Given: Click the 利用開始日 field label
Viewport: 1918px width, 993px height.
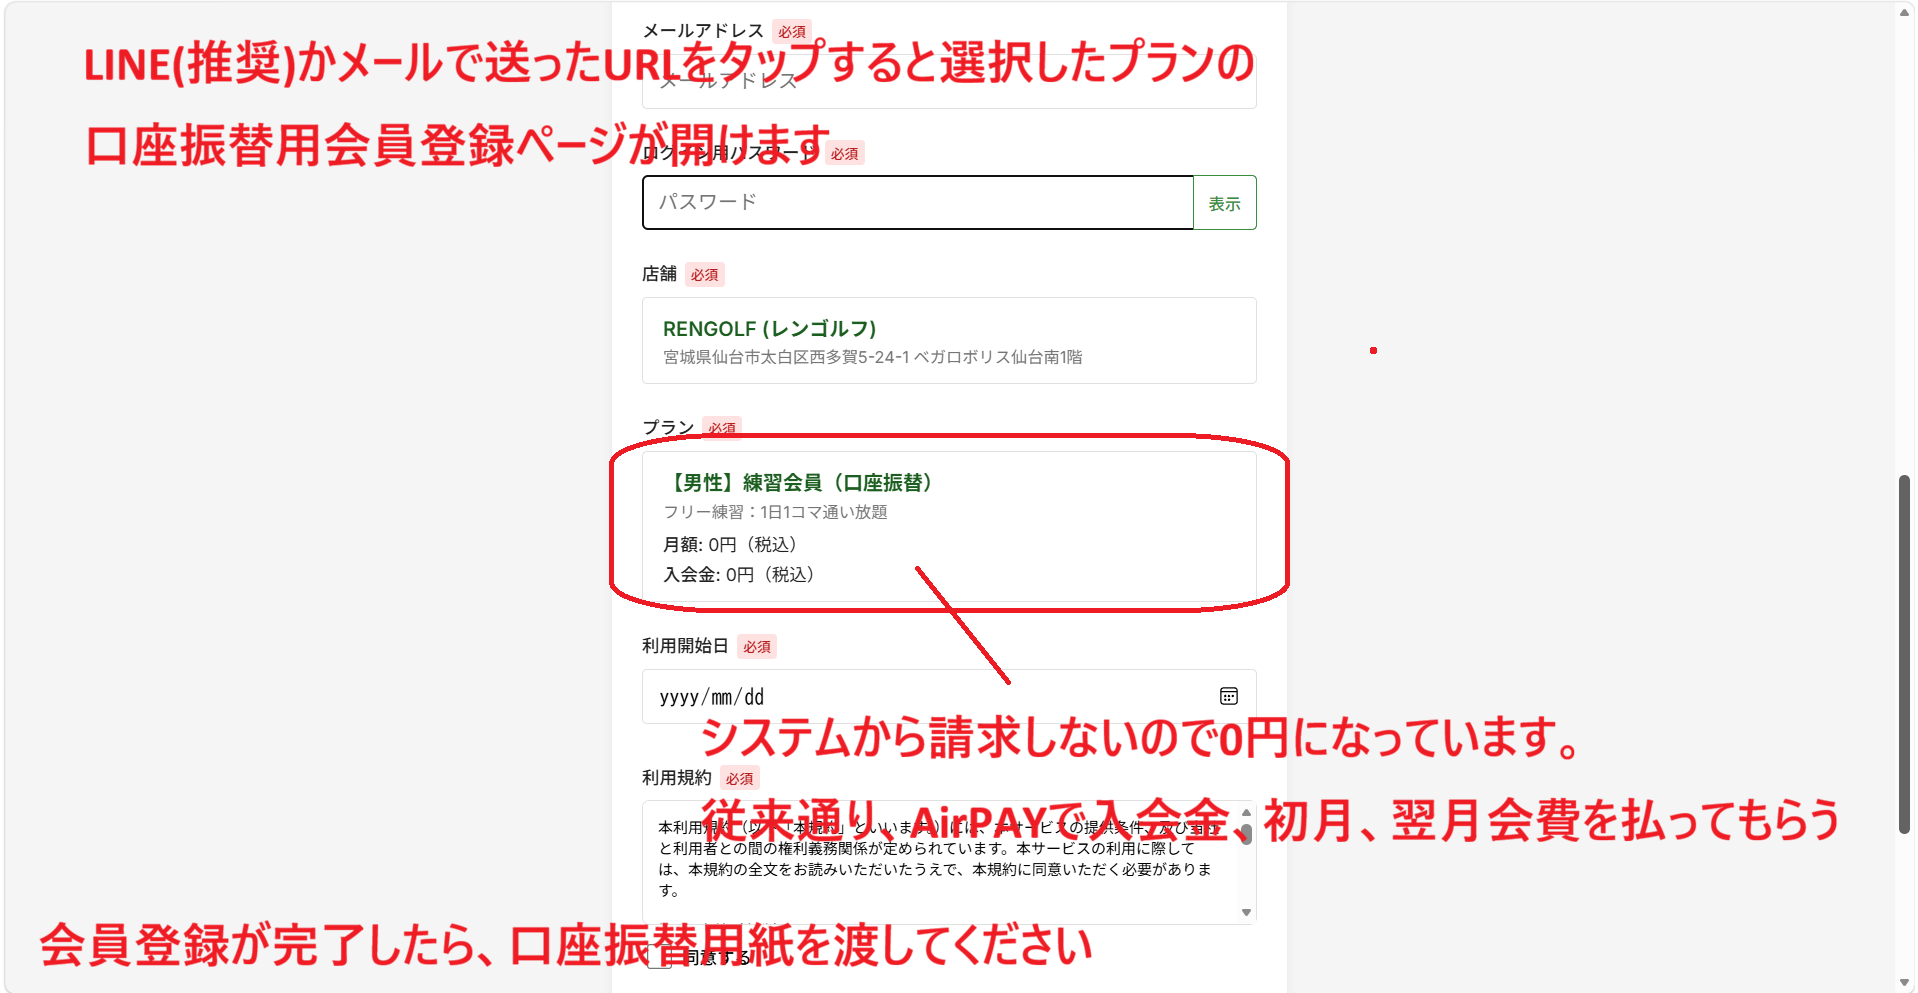Looking at the screenshot, I should 685,646.
